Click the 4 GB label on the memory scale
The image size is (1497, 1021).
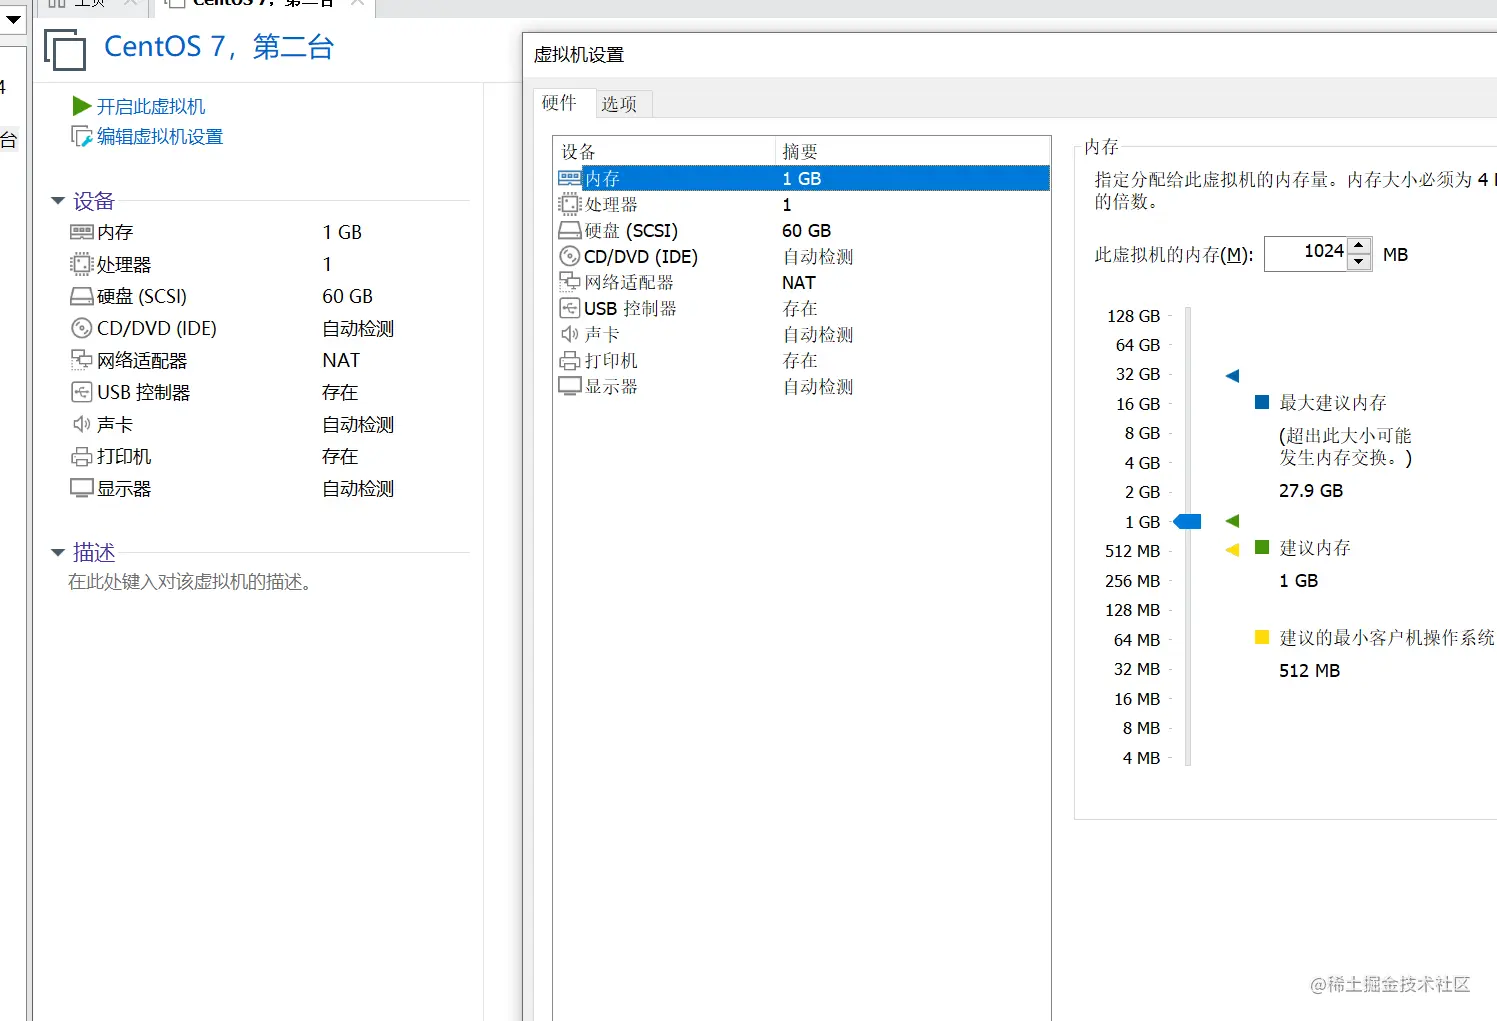pos(1142,463)
